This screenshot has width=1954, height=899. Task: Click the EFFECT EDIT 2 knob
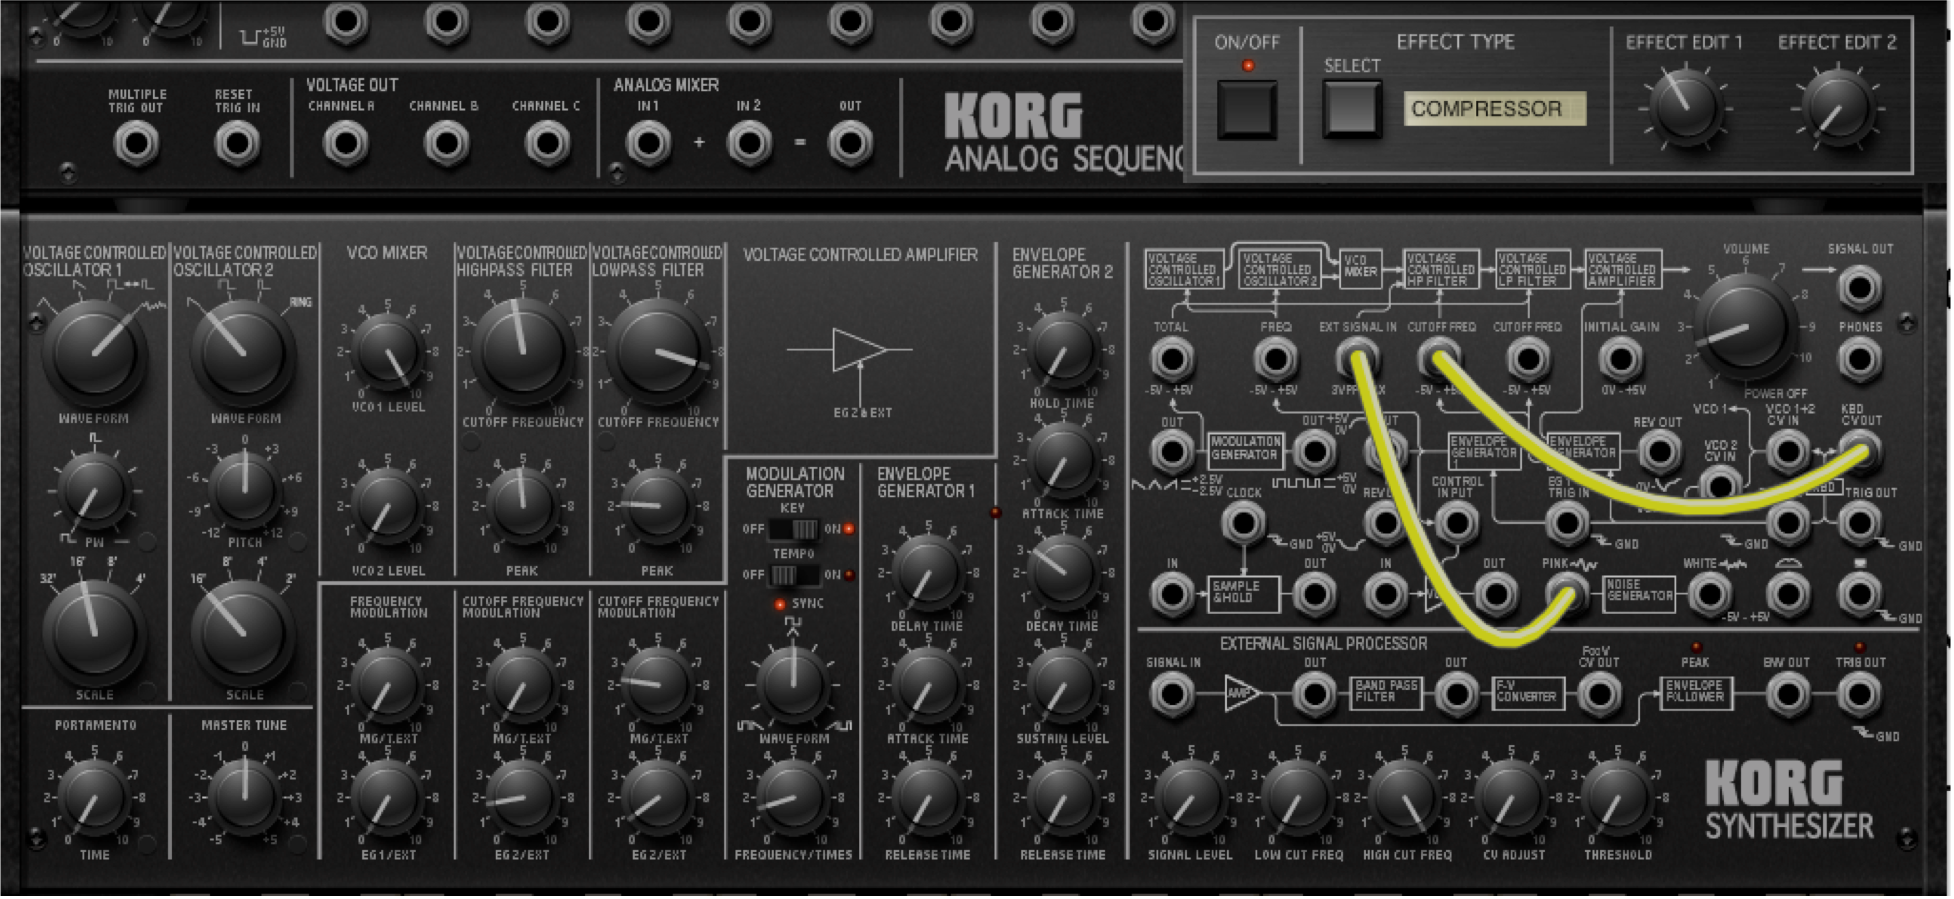(x=1838, y=108)
